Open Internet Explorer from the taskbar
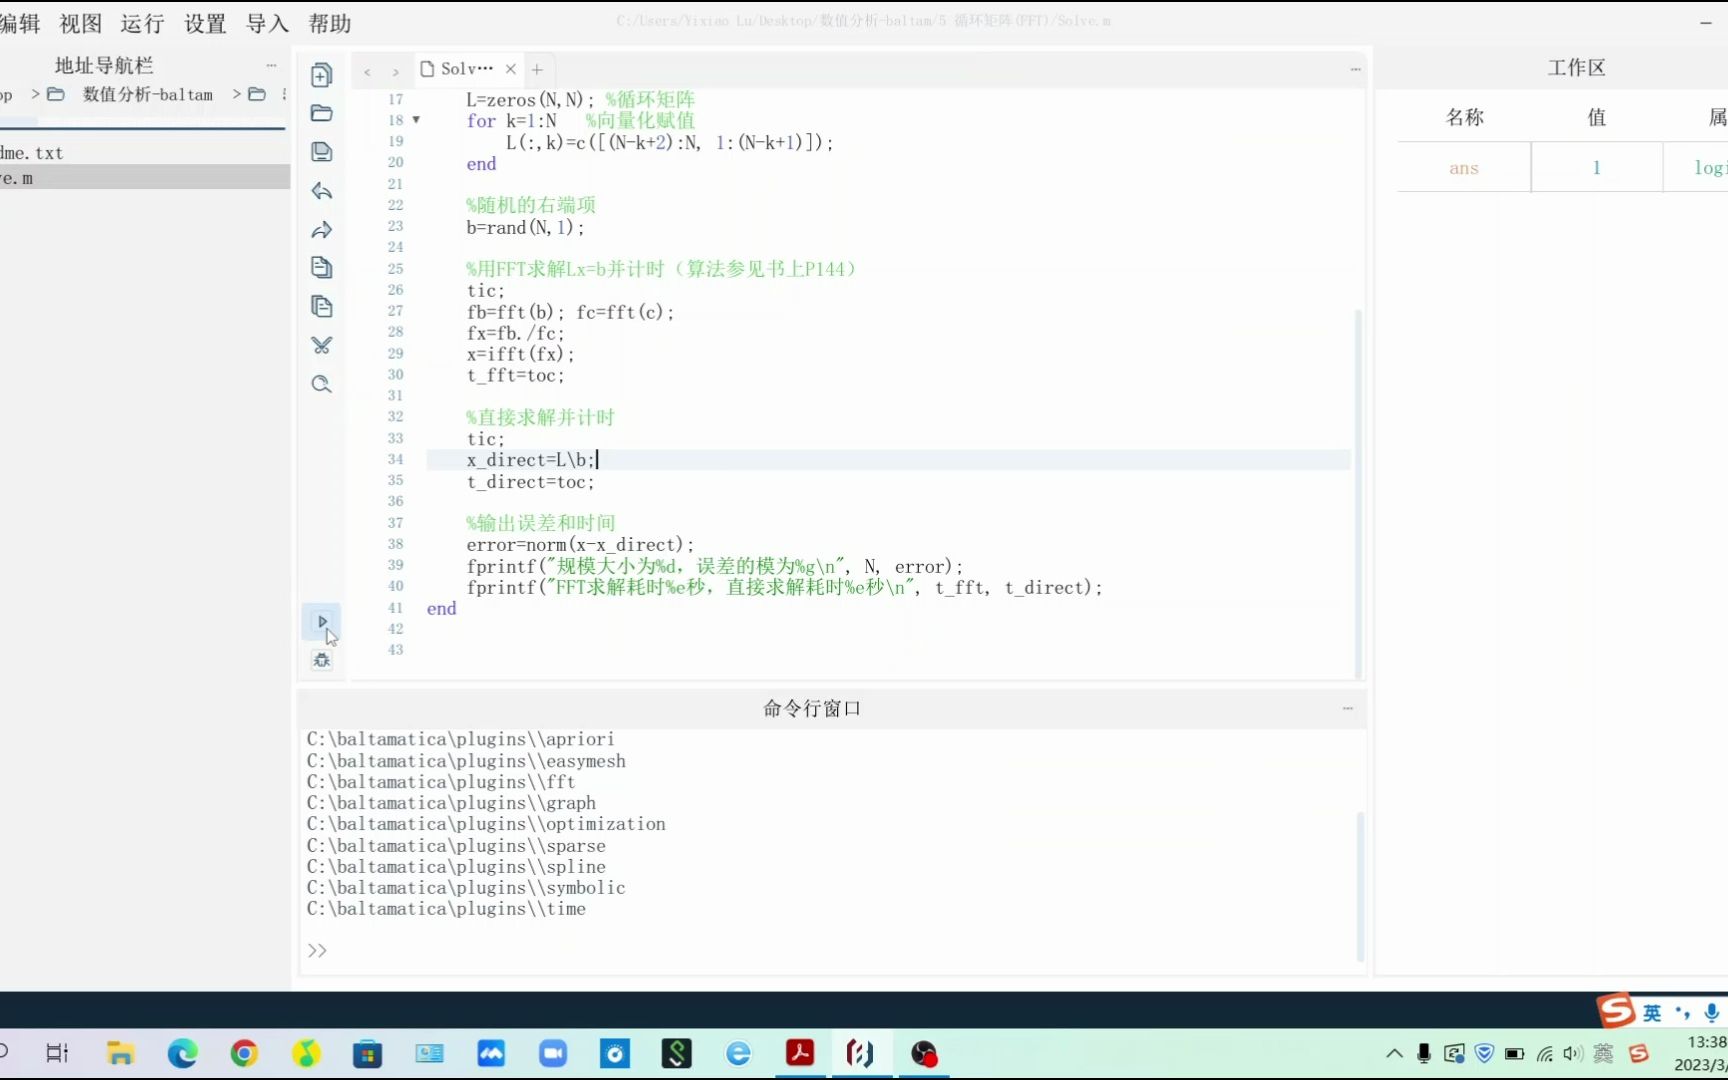1728x1080 pixels. tap(738, 1053)
